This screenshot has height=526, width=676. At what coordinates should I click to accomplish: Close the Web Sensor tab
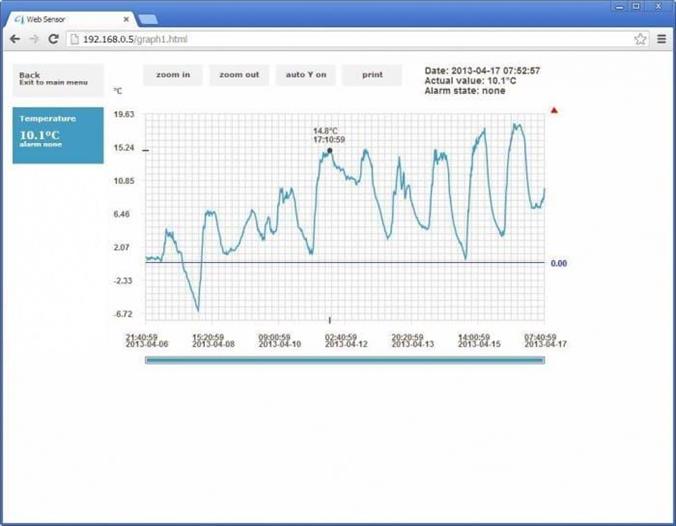coord(125,18)
